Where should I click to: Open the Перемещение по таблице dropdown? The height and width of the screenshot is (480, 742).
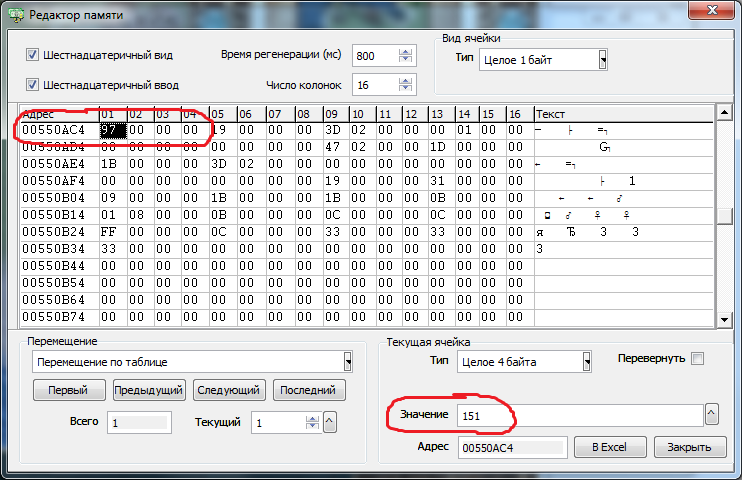point(348,362)
